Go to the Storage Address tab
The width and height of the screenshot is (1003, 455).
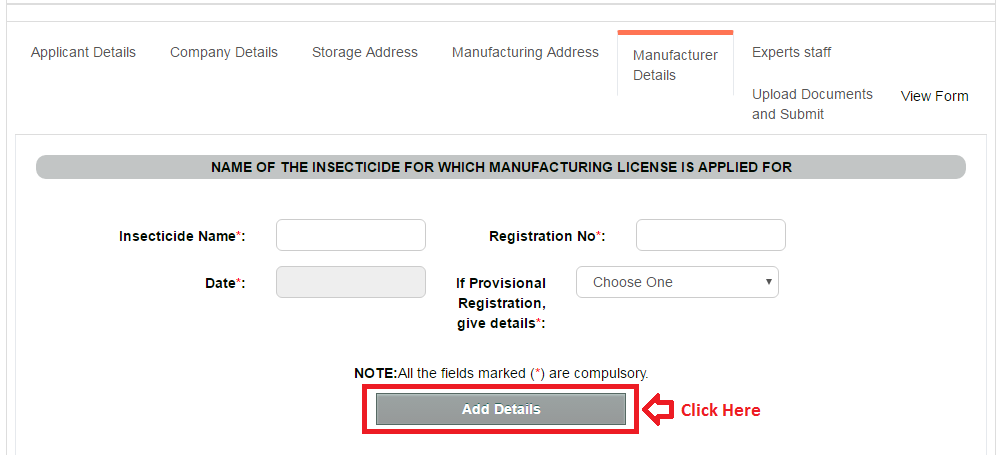coord(365,52)
